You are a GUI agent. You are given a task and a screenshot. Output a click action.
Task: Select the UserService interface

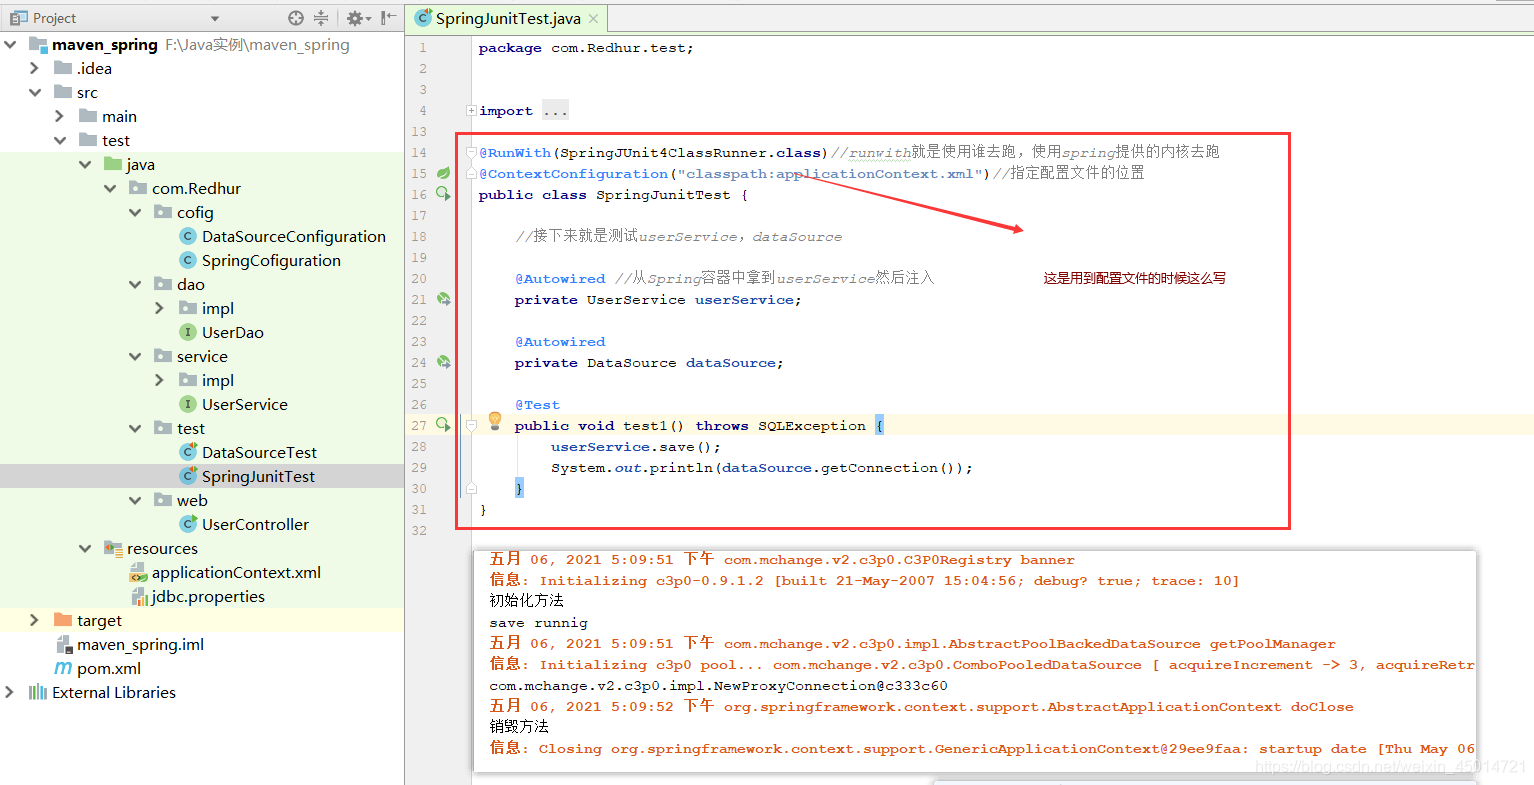click(x=244, y=404)
